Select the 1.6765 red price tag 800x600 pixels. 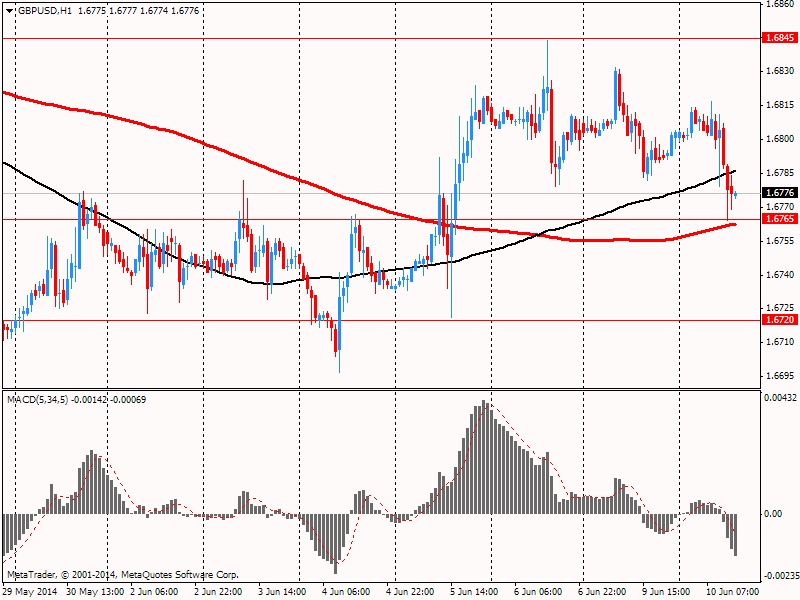coord(779,219)
